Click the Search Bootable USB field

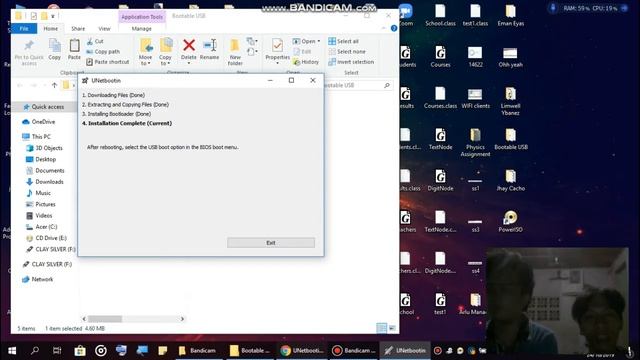pyautogui.click(x=357, y=85)
